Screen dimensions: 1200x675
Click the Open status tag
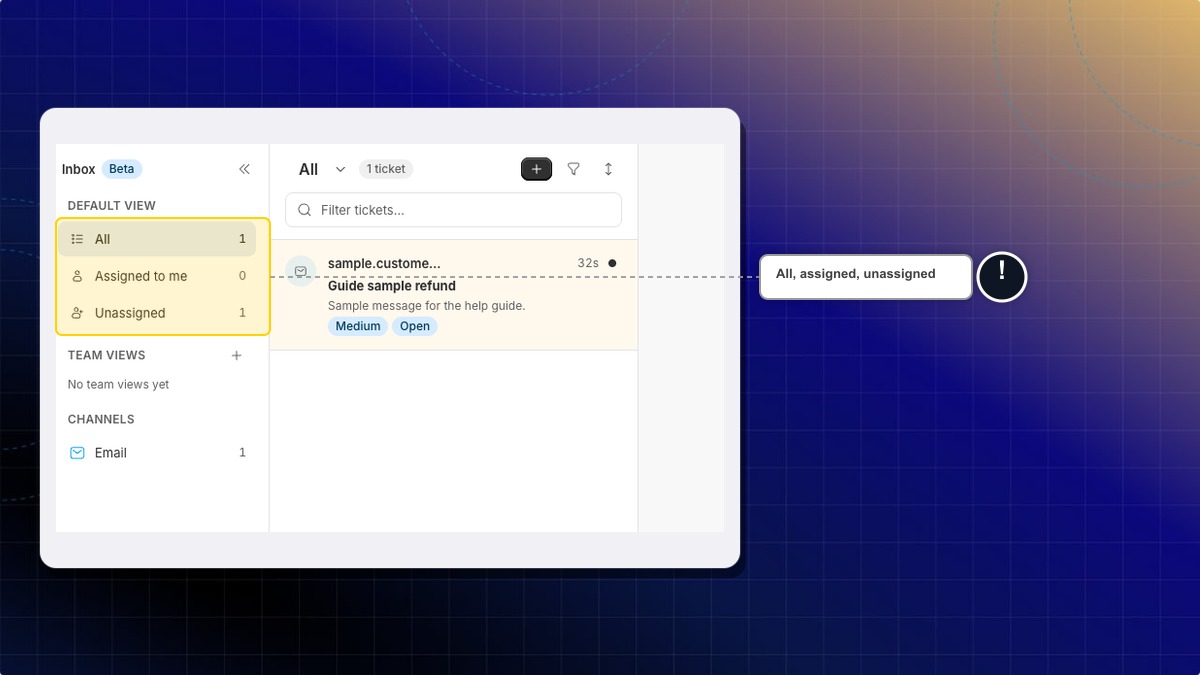click(415, 326)
